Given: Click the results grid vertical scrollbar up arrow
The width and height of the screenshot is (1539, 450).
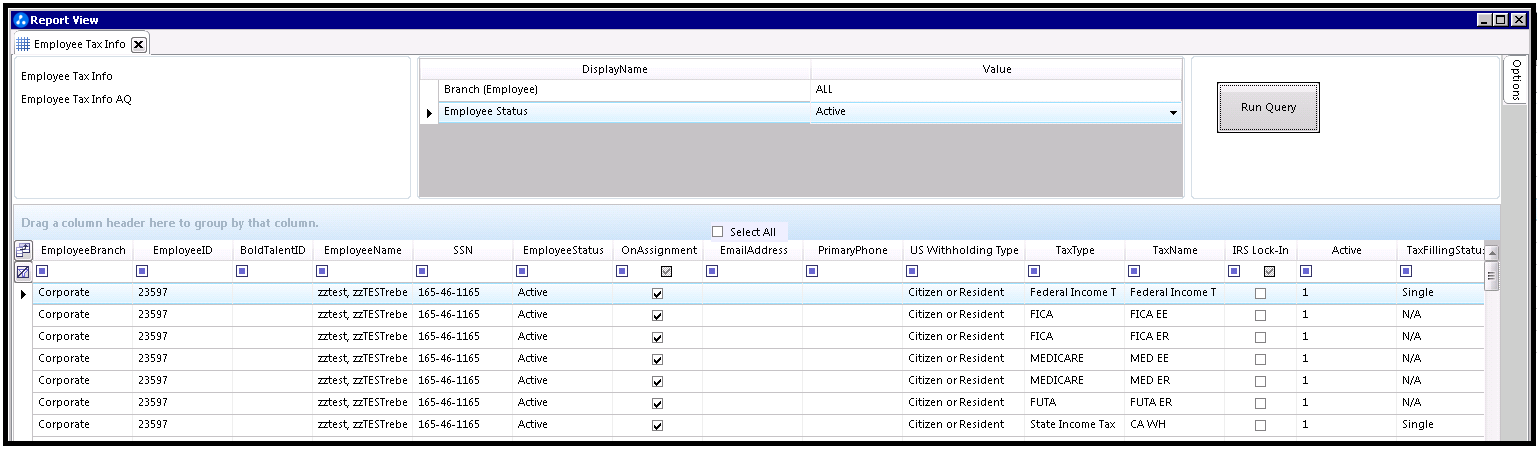Looking at the screenshot, I should [x=1491, y=254].
